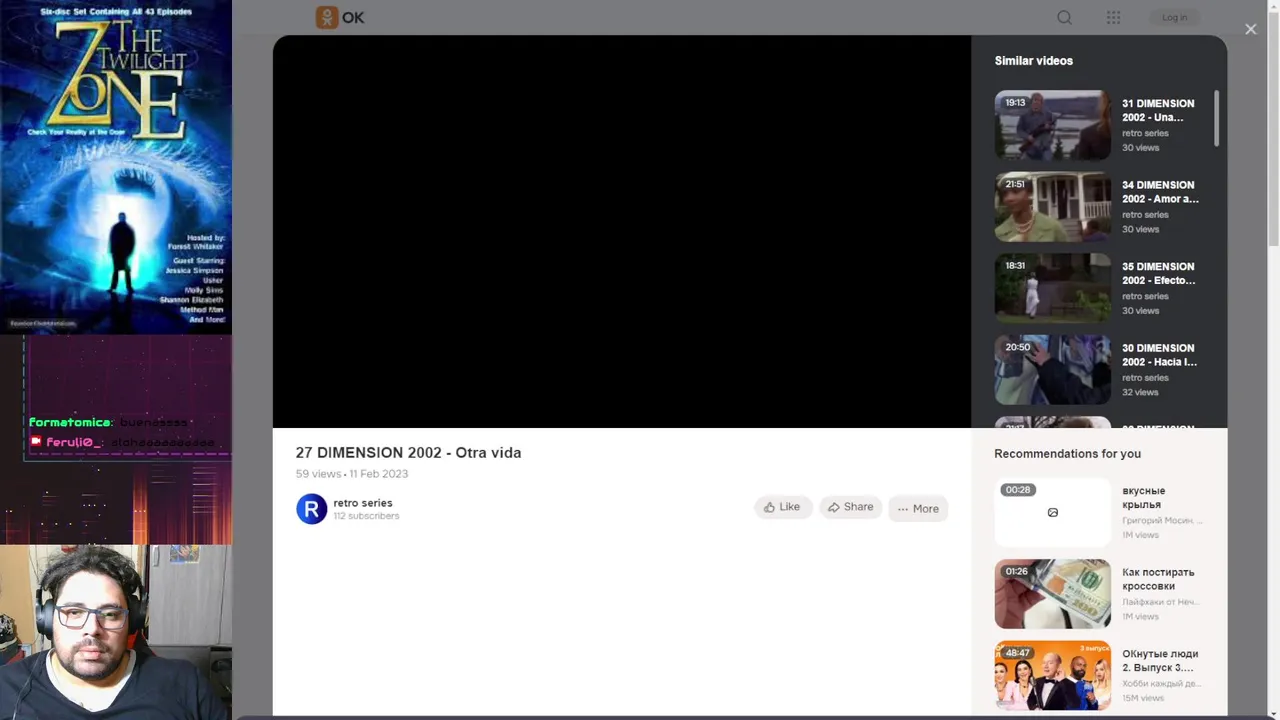
Task: Click the streamer's webcam feed
Action: tap(116, 632)
